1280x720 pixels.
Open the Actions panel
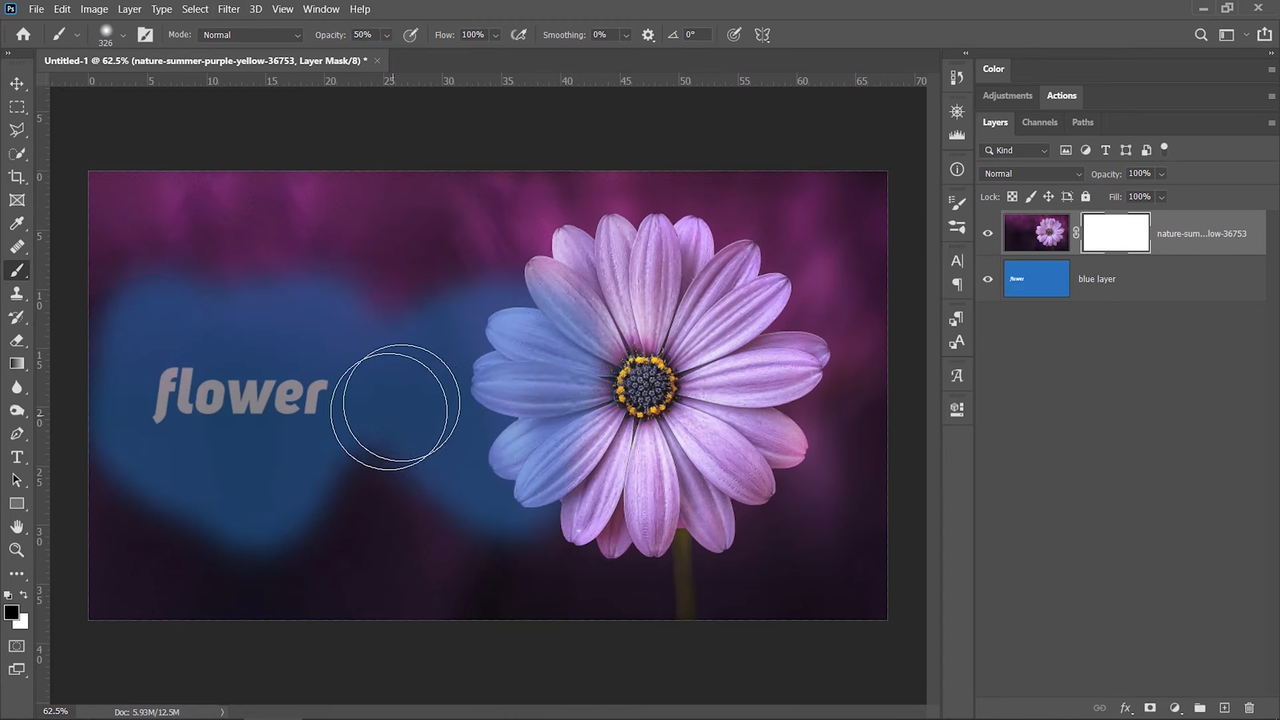pos(1061,95)
